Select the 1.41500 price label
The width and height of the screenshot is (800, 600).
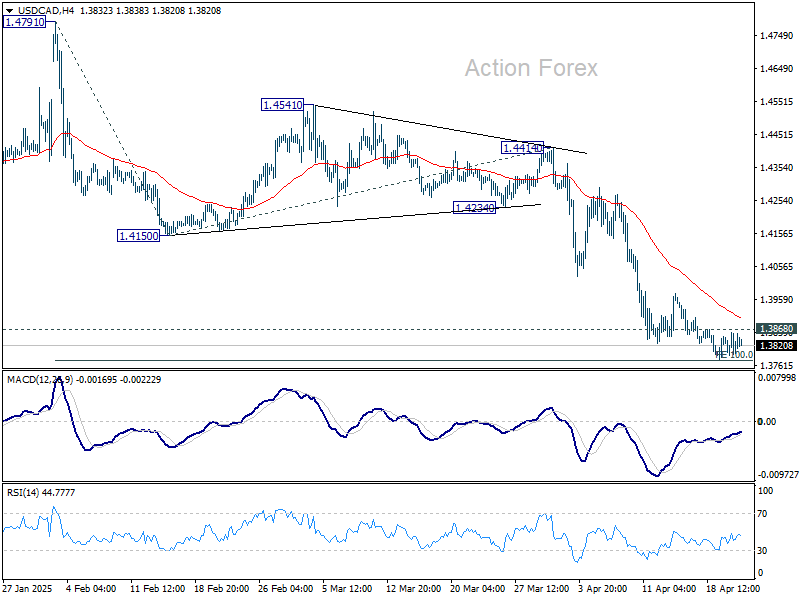click(x=138, y=236)
